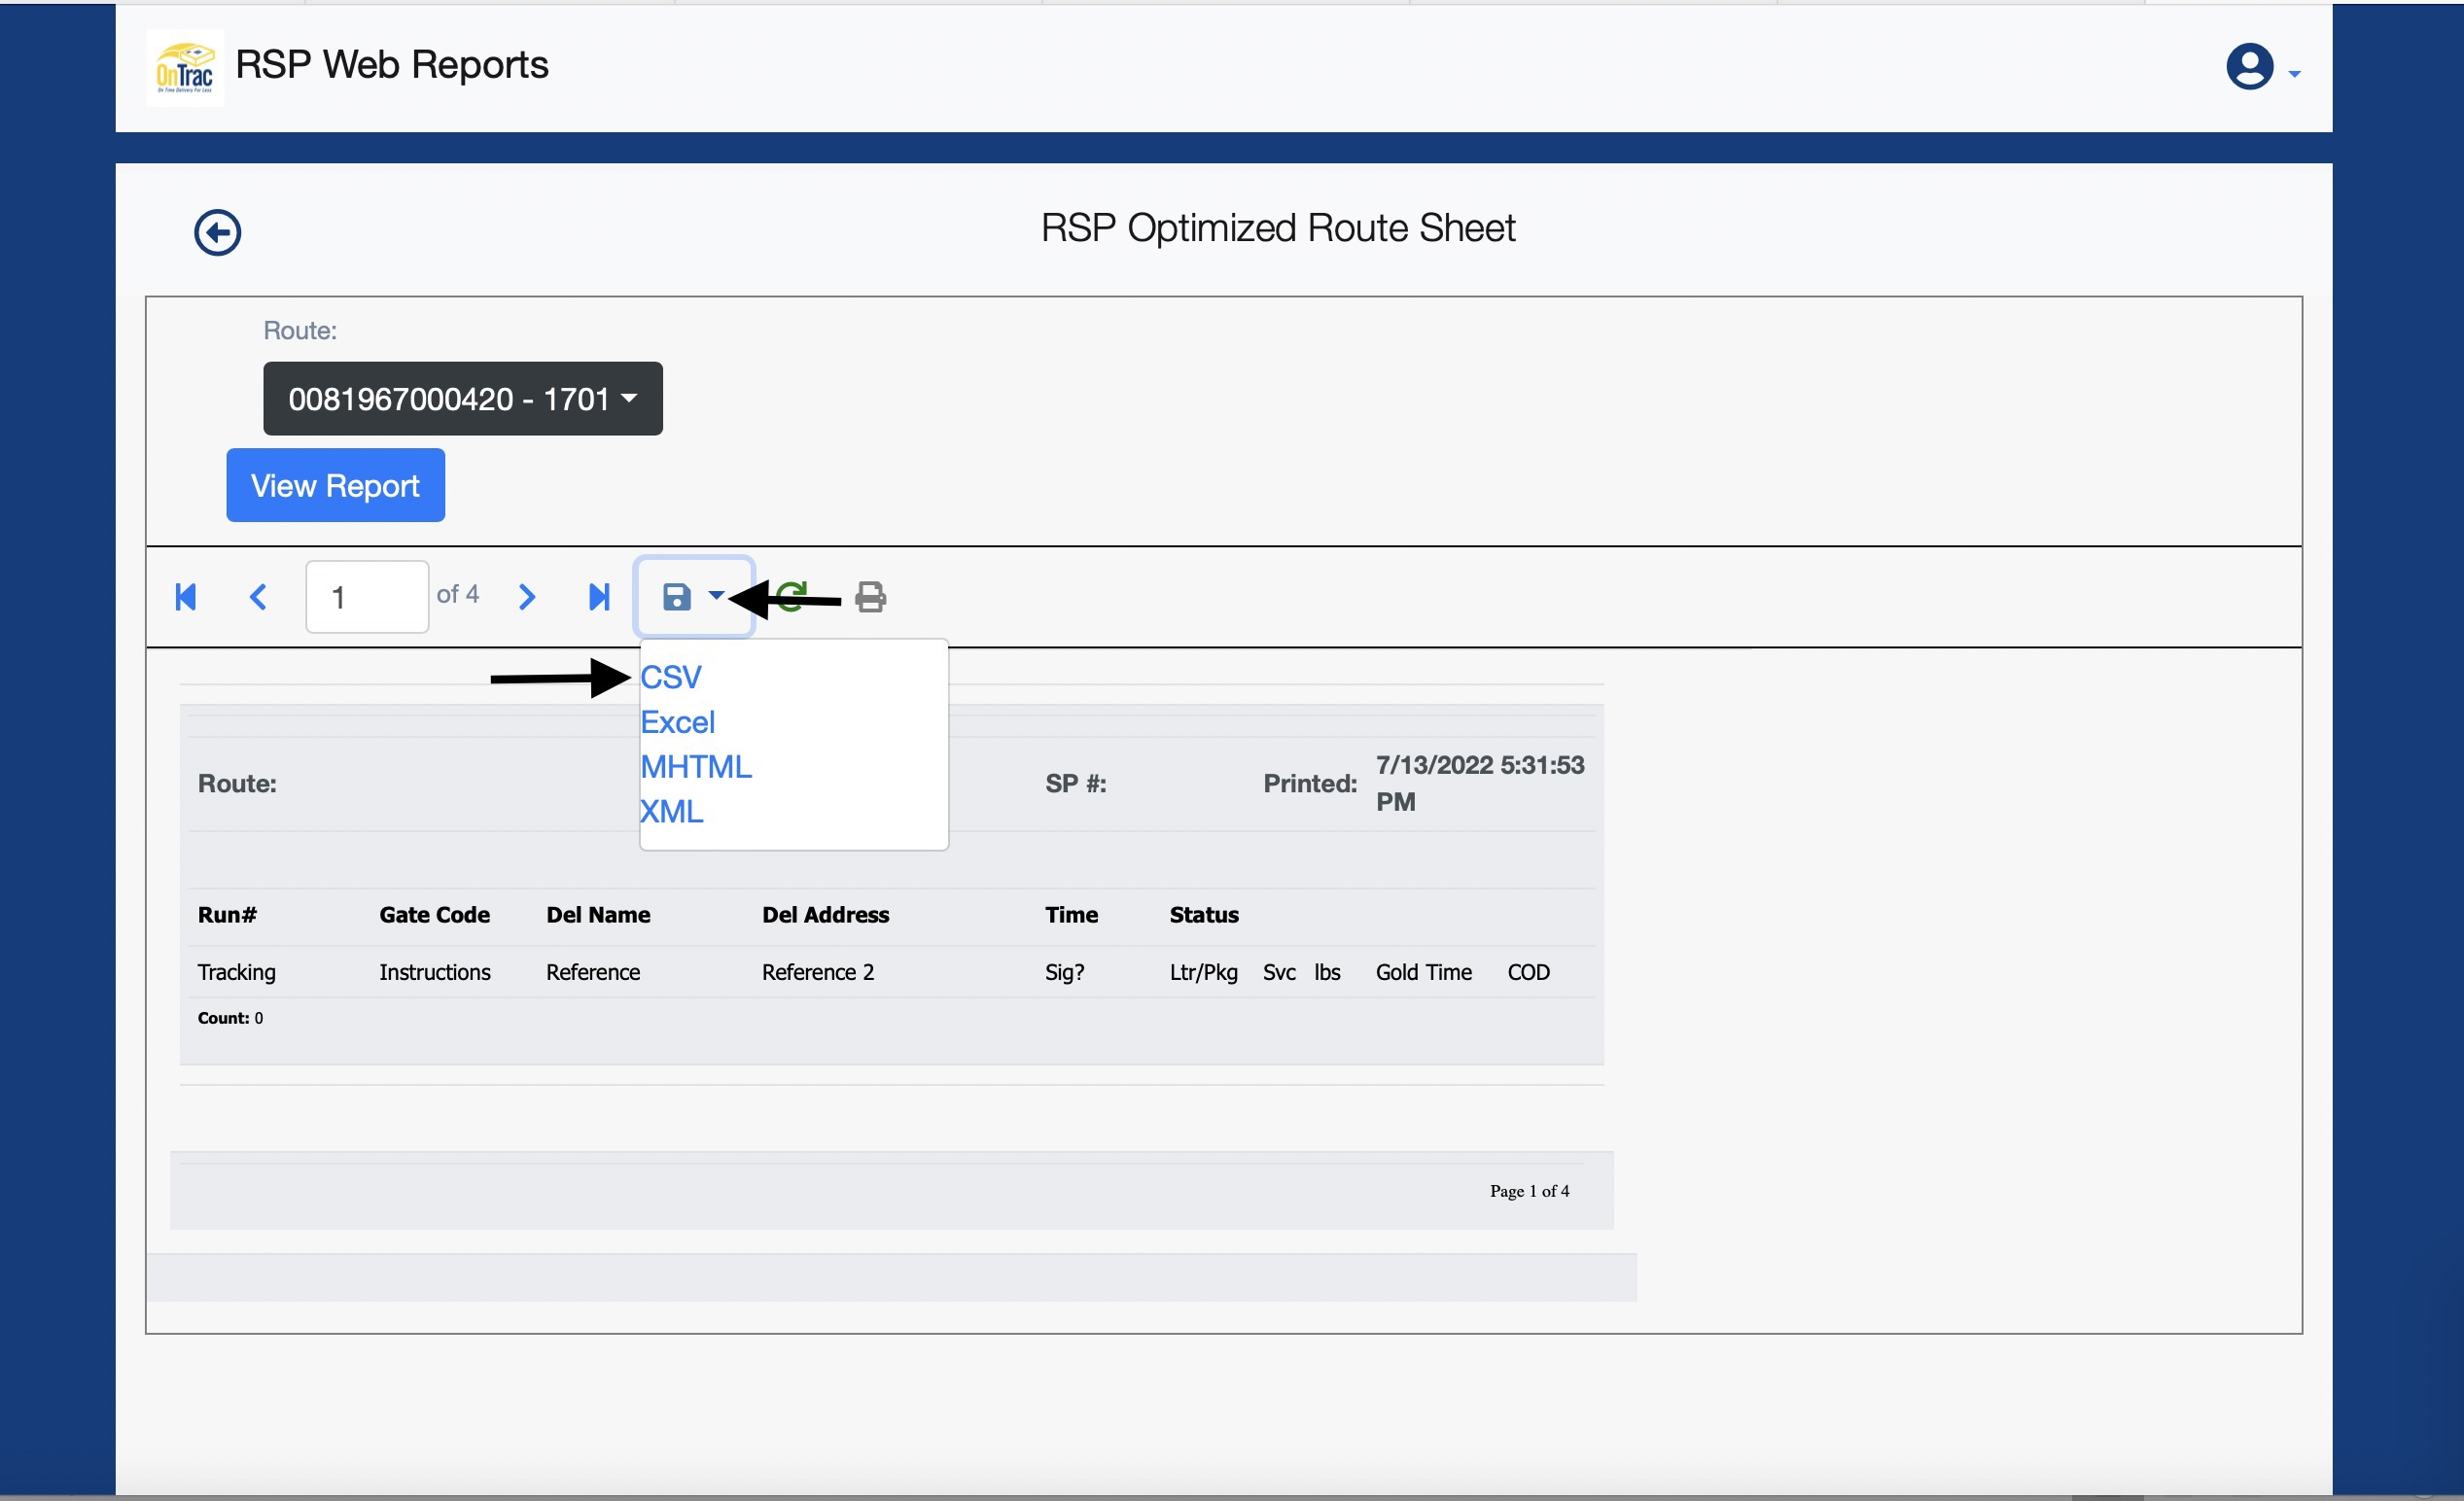The height and width of the screenshot is (1501, 2464).
Task: Jump to last report page
Action: pos(599,597)
